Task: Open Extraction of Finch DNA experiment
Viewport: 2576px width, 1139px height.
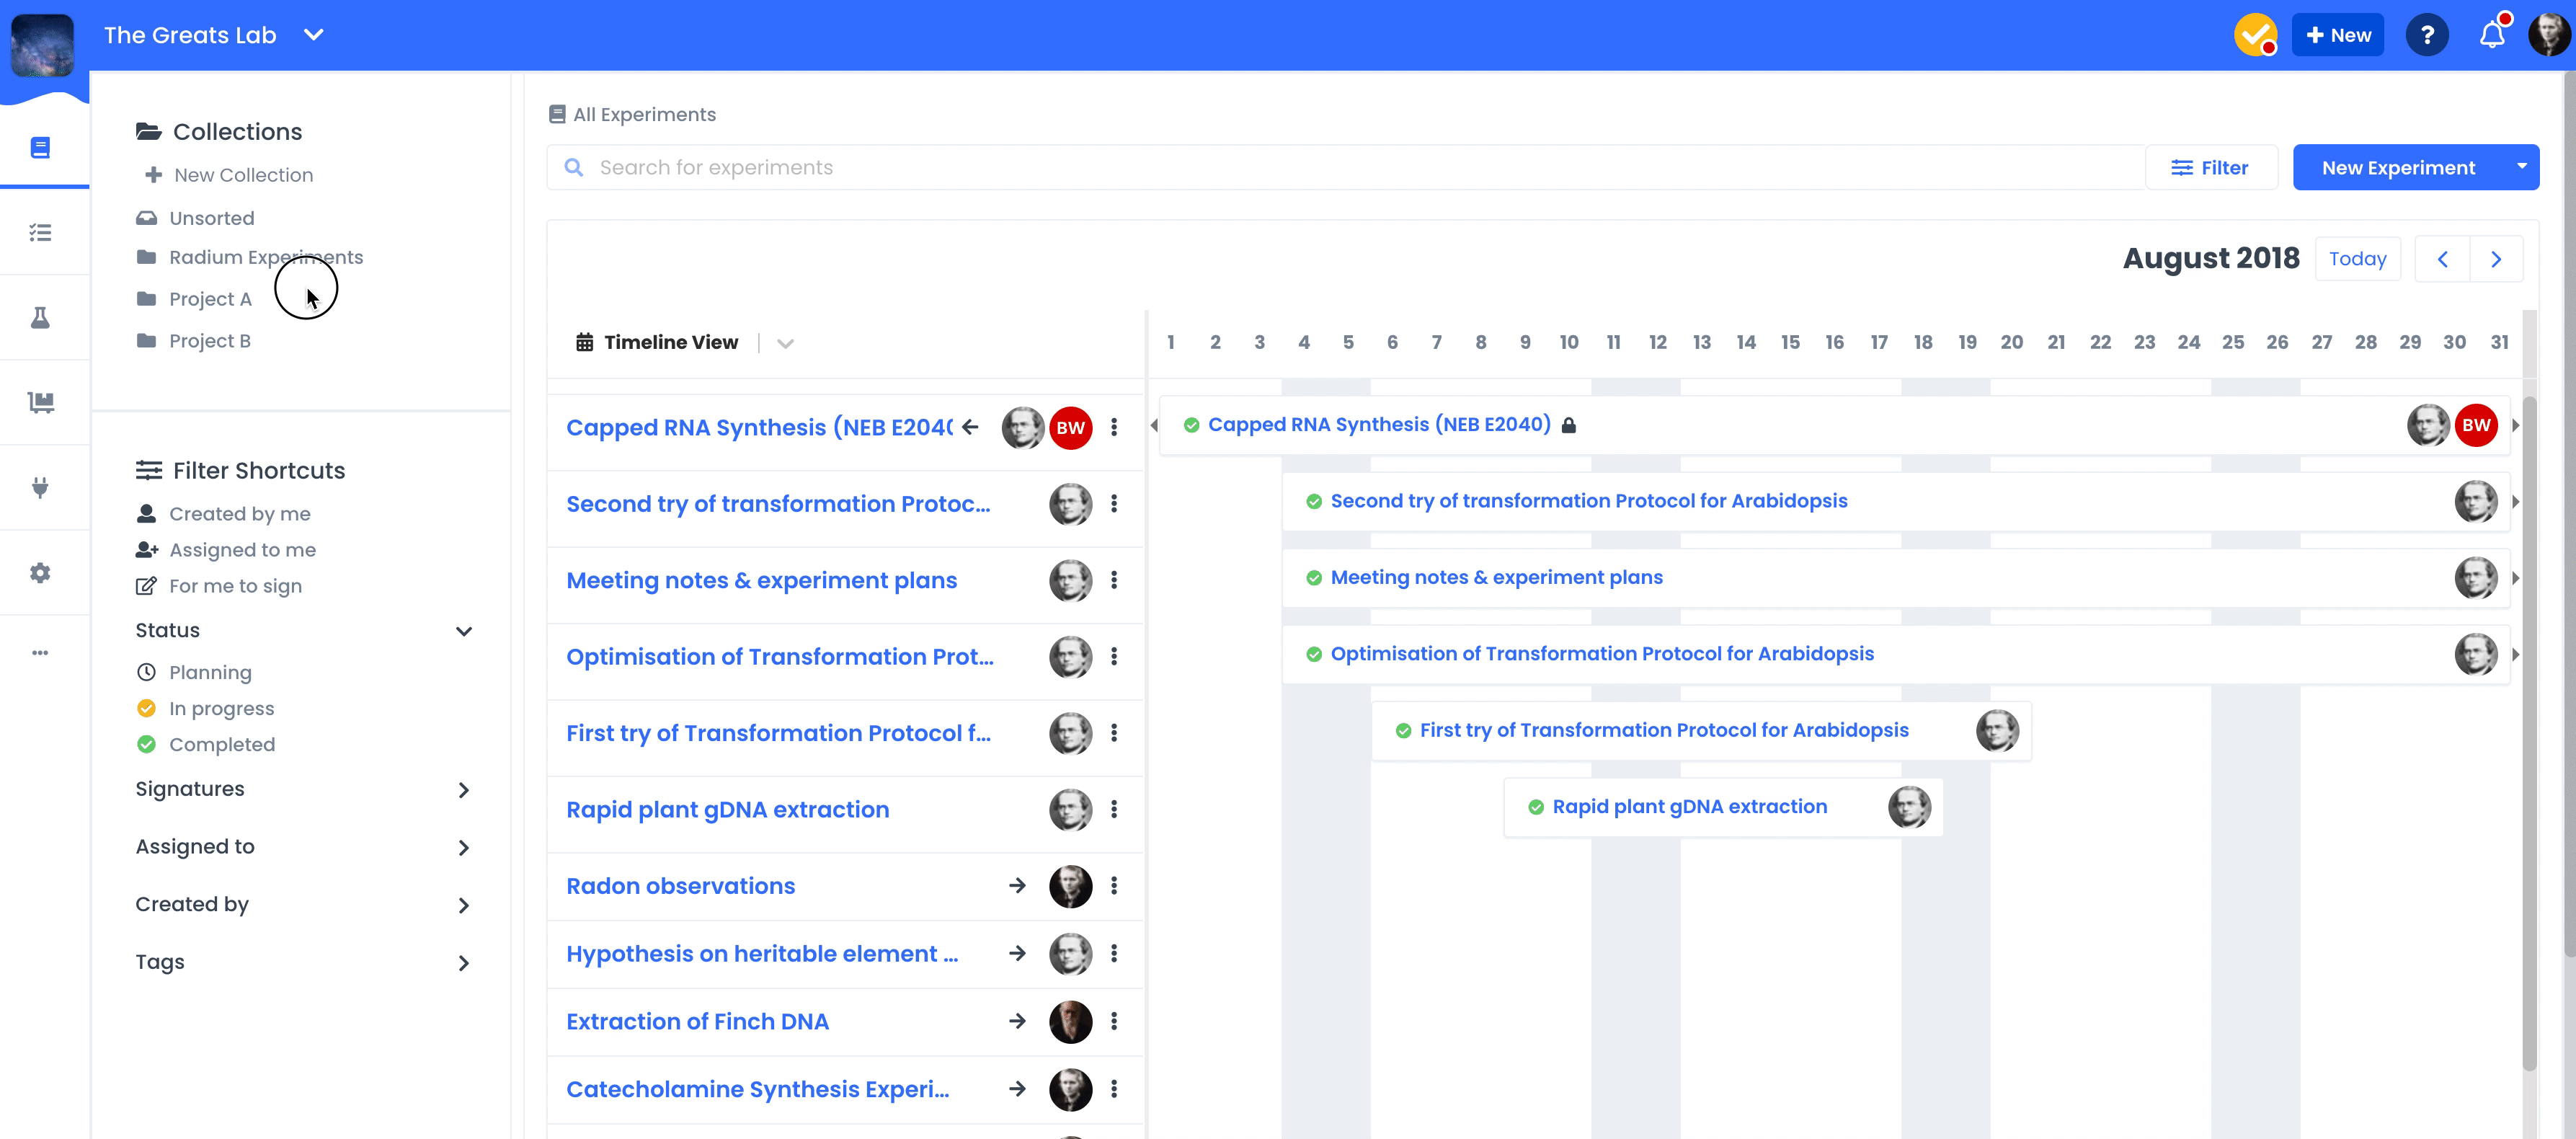Action: tap(697, 1021)
